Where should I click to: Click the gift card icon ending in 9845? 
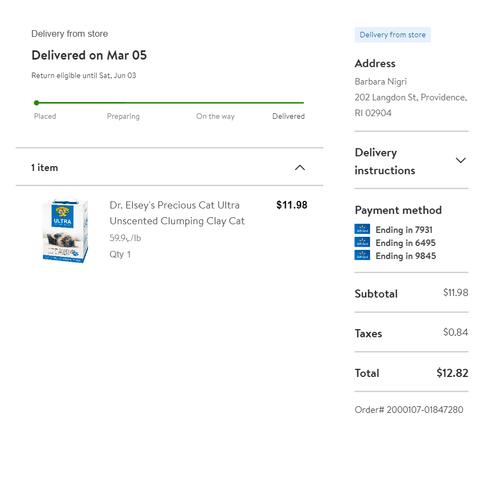(x=362, y=255)
